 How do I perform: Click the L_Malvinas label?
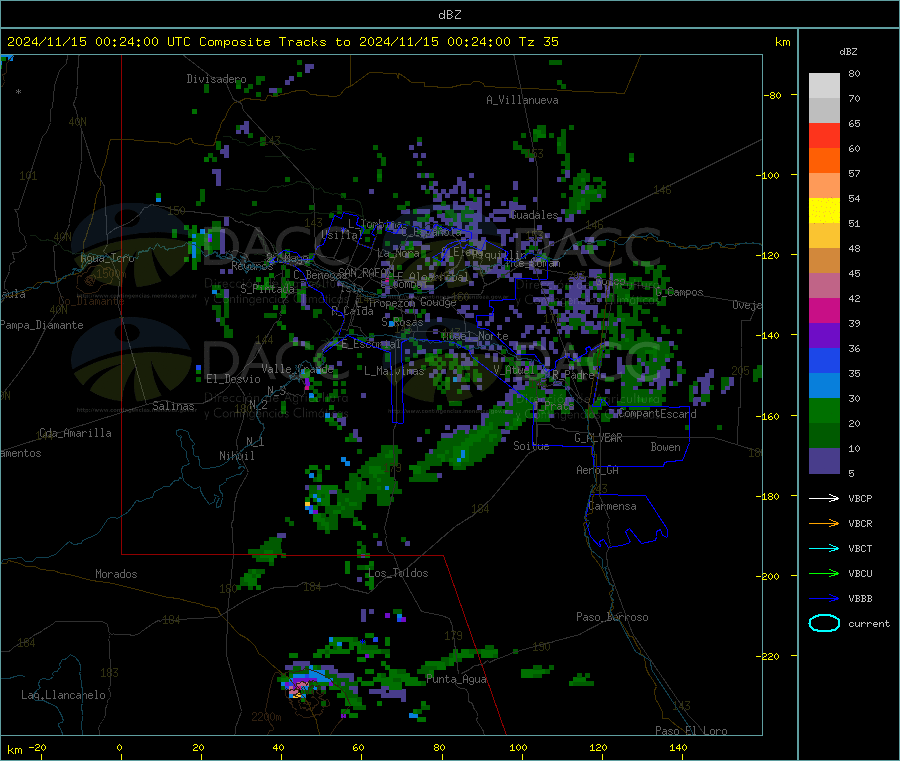[x=394, y=371]
